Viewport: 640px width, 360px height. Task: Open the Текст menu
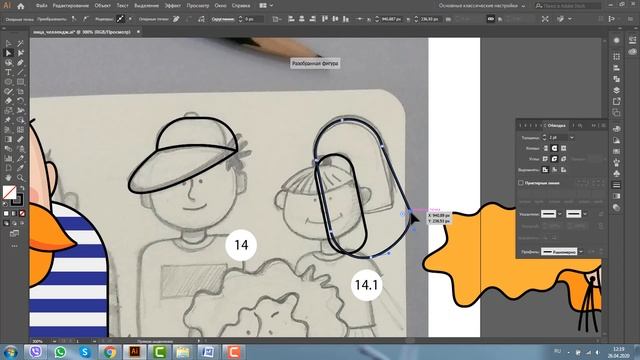pyautogui.click(x=122, y=6)
